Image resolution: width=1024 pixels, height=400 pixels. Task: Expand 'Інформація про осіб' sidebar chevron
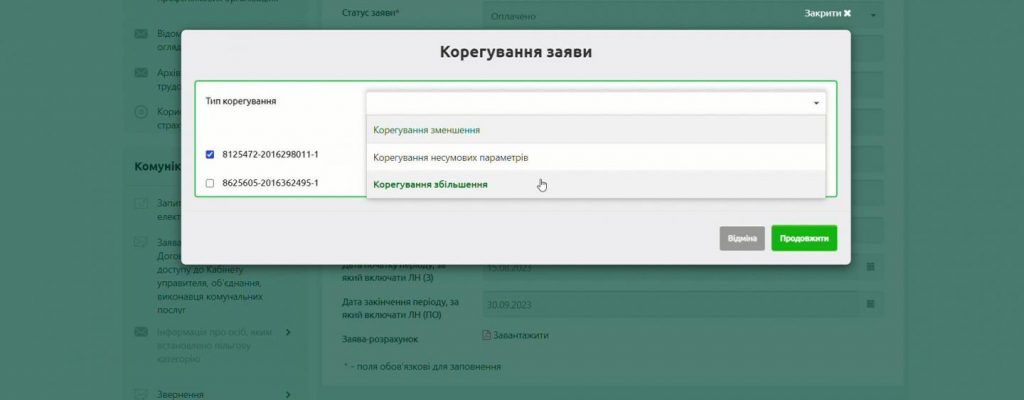click(288, 332)
